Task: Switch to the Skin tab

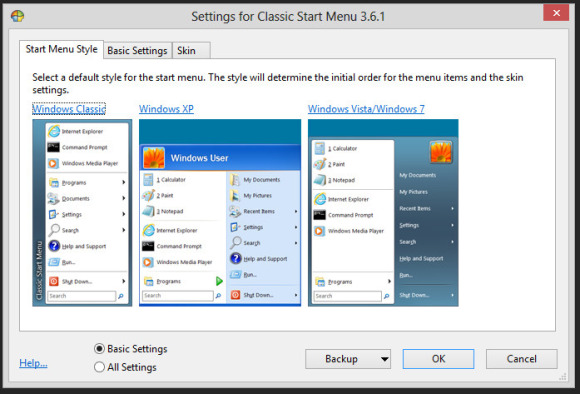Action: (x=186, y=51)
